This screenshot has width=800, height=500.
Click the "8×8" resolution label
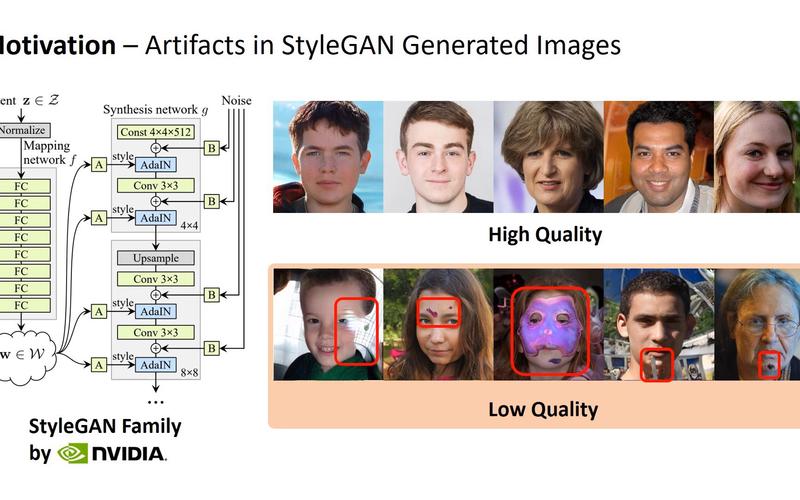pyautogui.click(x=189, y=372)
